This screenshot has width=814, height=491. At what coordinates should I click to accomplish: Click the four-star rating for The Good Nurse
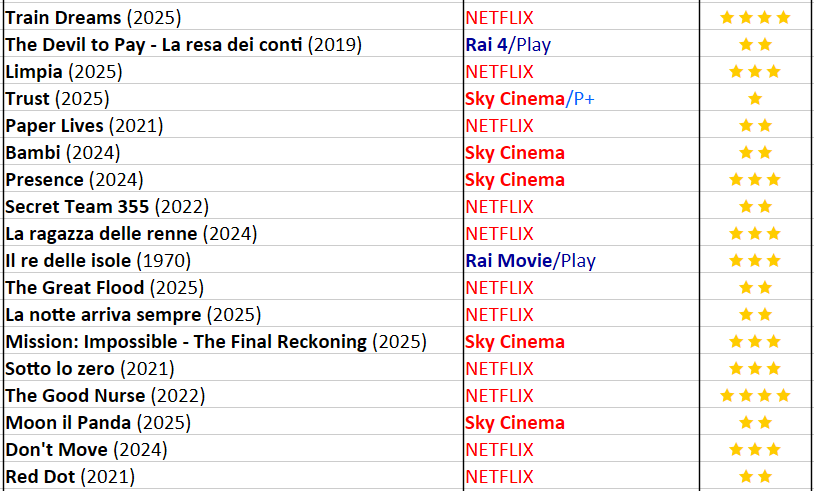pos(755,395)
